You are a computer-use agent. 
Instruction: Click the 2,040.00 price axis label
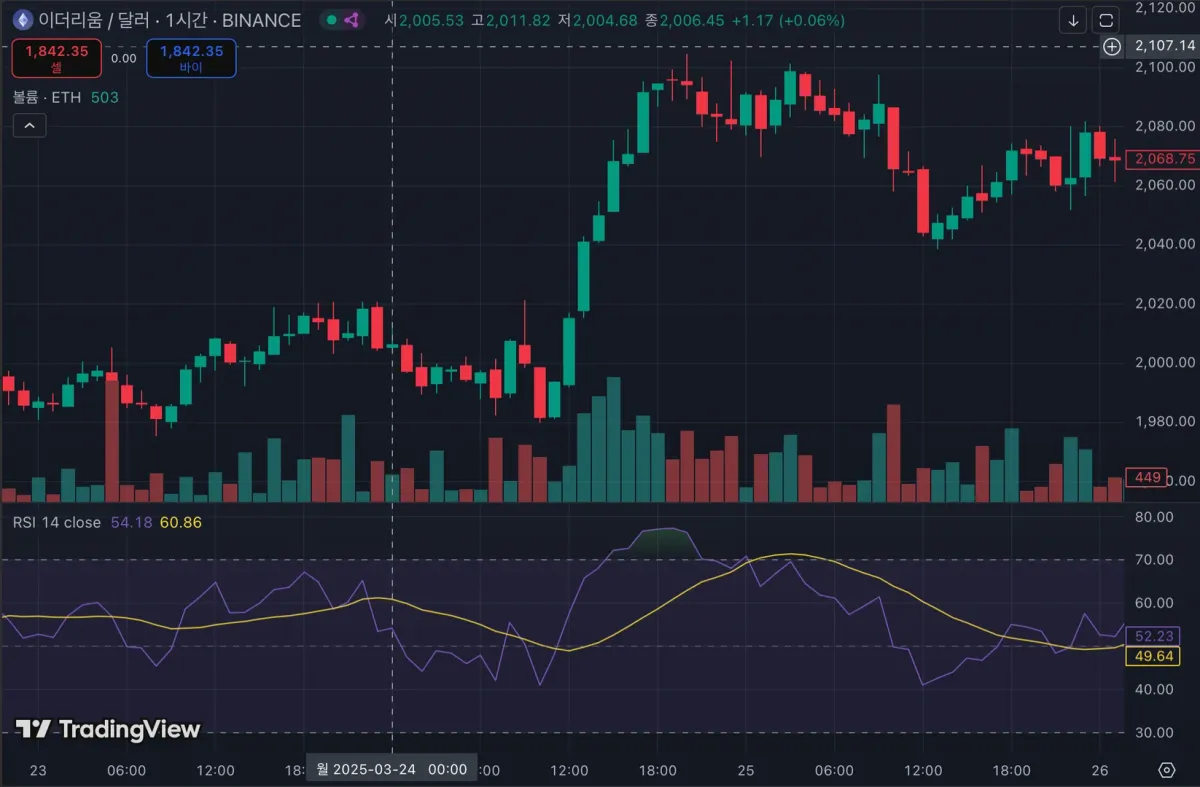click(x=1165, y=244)
